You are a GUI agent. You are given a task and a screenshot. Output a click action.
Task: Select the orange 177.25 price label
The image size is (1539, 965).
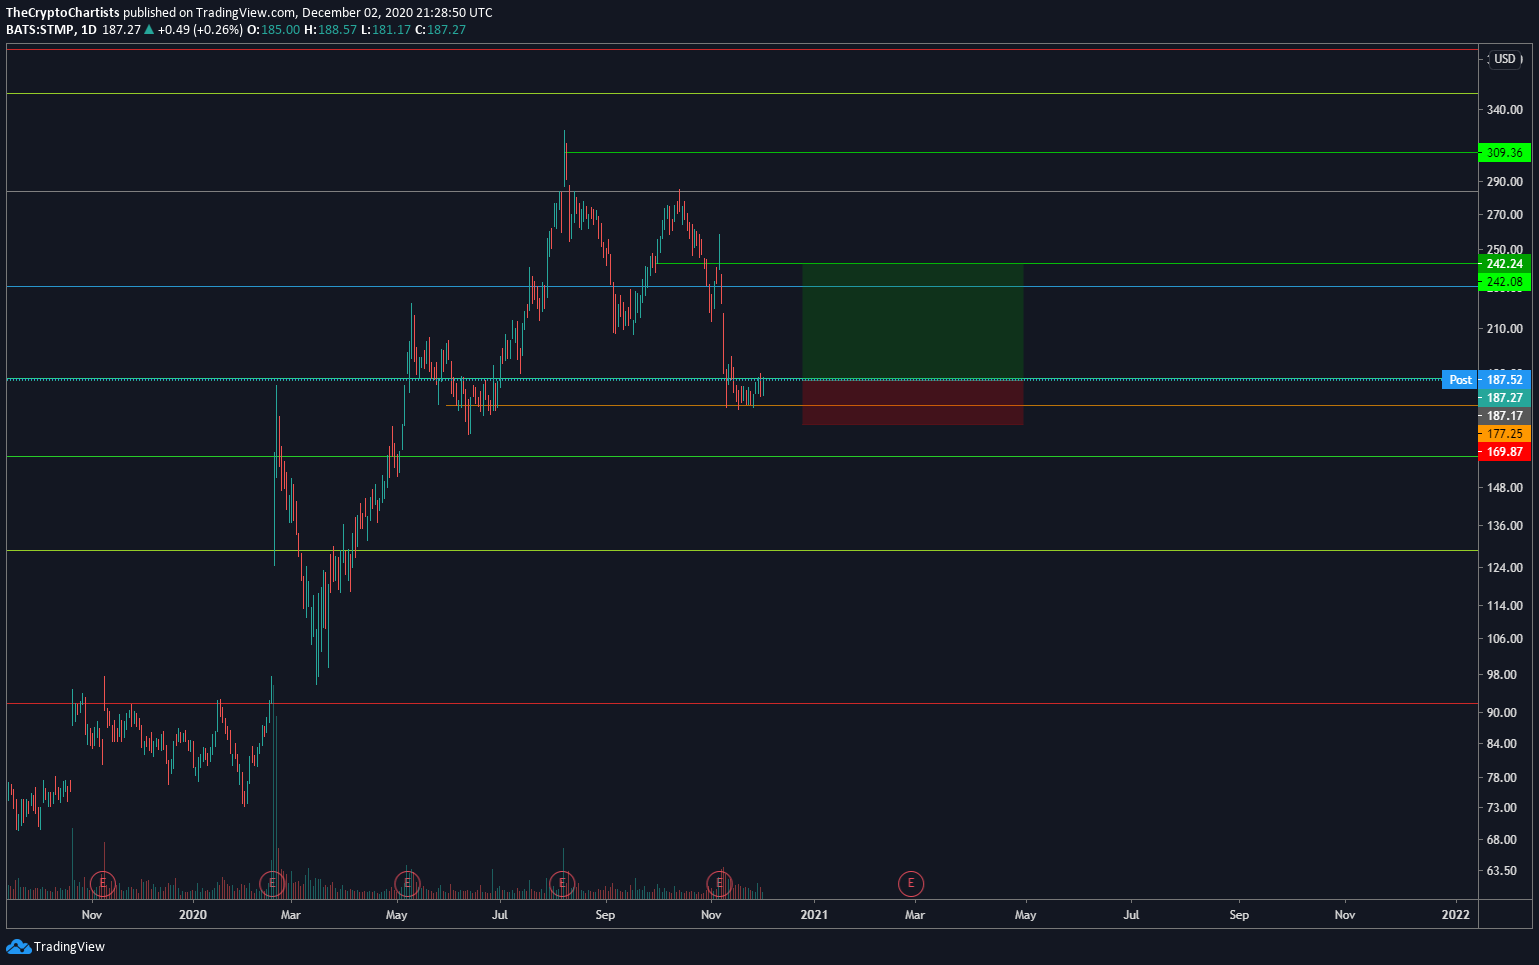pos(1504,434)
